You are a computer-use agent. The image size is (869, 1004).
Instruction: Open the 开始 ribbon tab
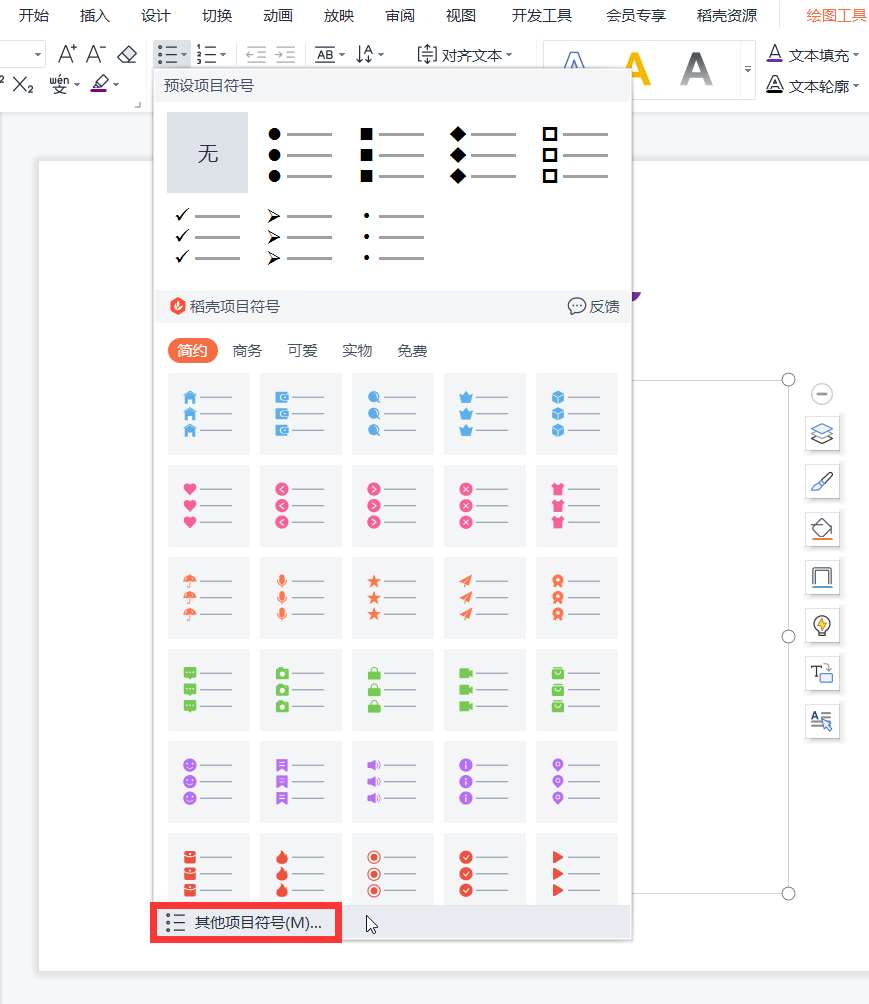[33, 15]
